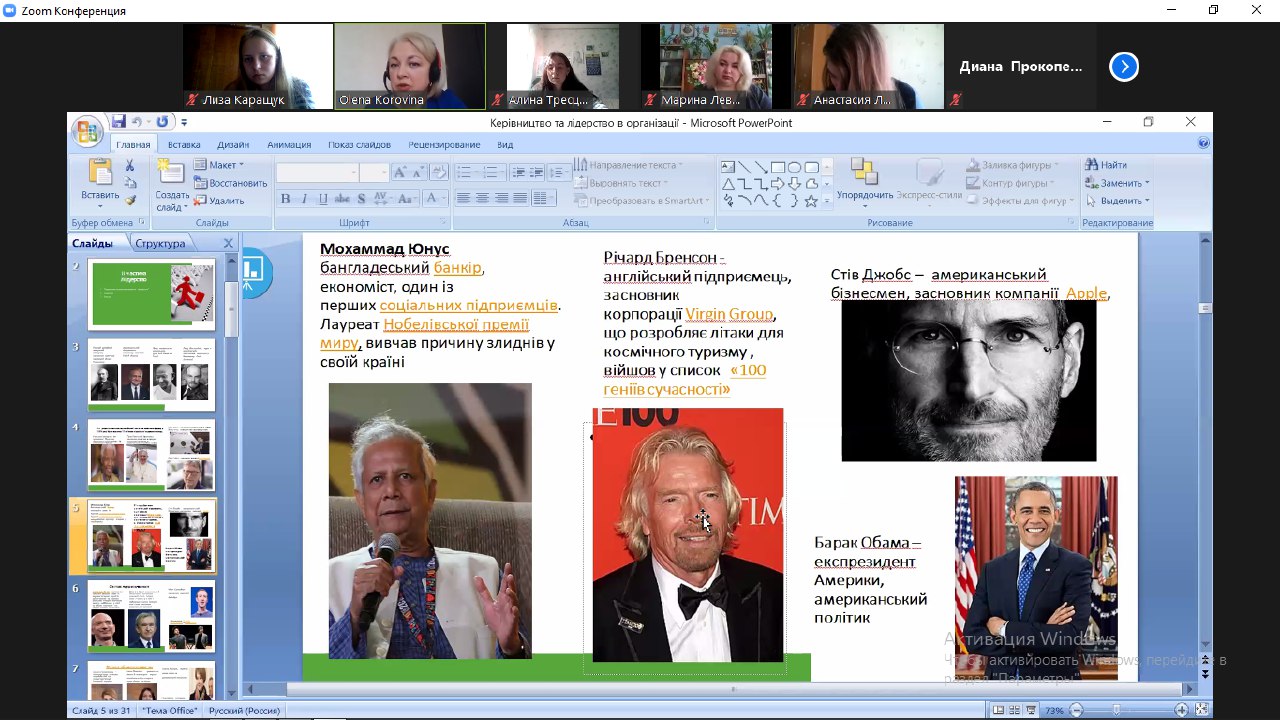
Task: Open the Анимация ribbon tab
Action: click(289, 144)
